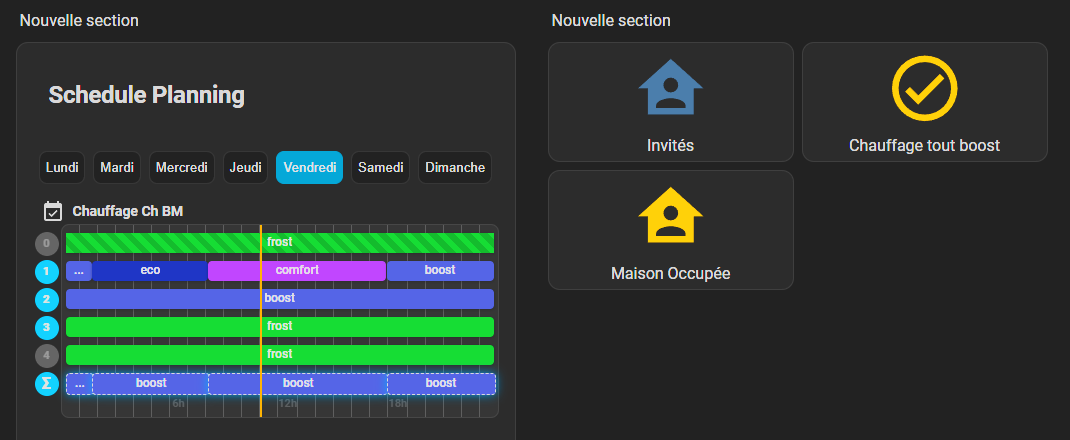1070x440 pixels.
Task: Click the Invités house icon
Action: coord(671,88)
